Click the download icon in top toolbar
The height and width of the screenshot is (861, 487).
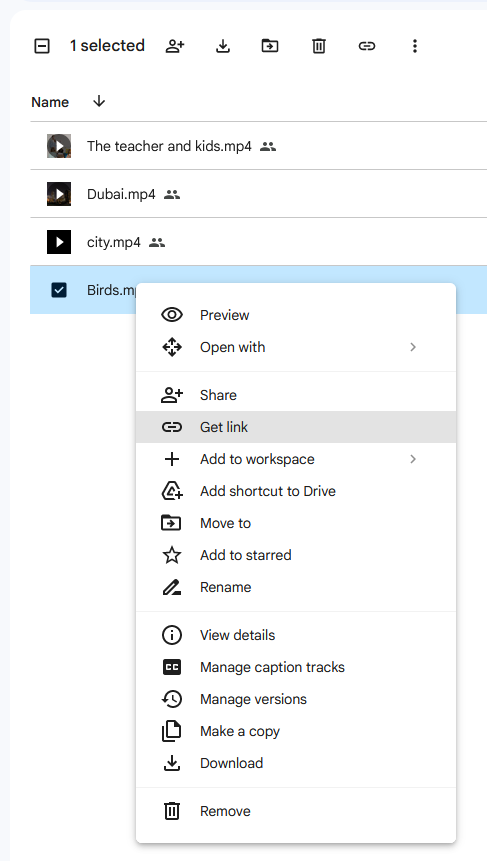[222, 46]
